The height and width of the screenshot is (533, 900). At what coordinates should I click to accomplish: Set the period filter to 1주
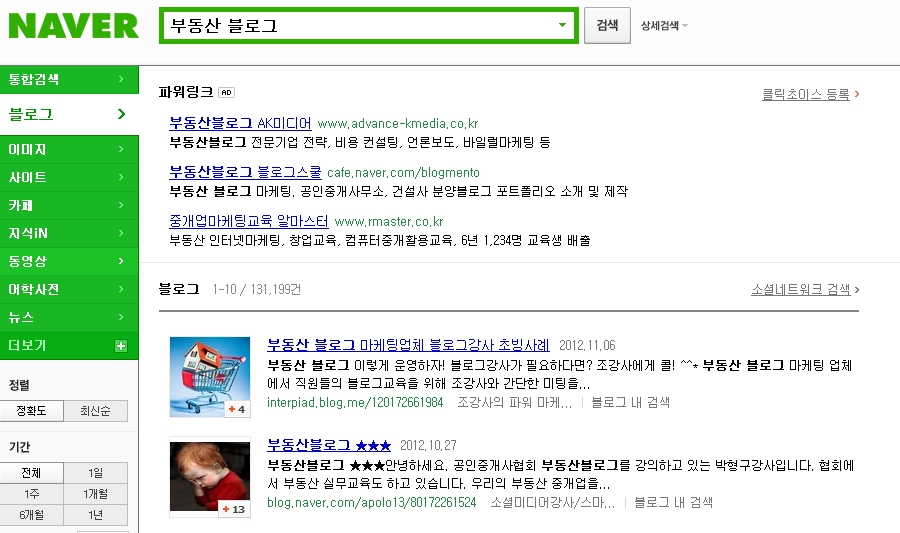tap(32, 494)
